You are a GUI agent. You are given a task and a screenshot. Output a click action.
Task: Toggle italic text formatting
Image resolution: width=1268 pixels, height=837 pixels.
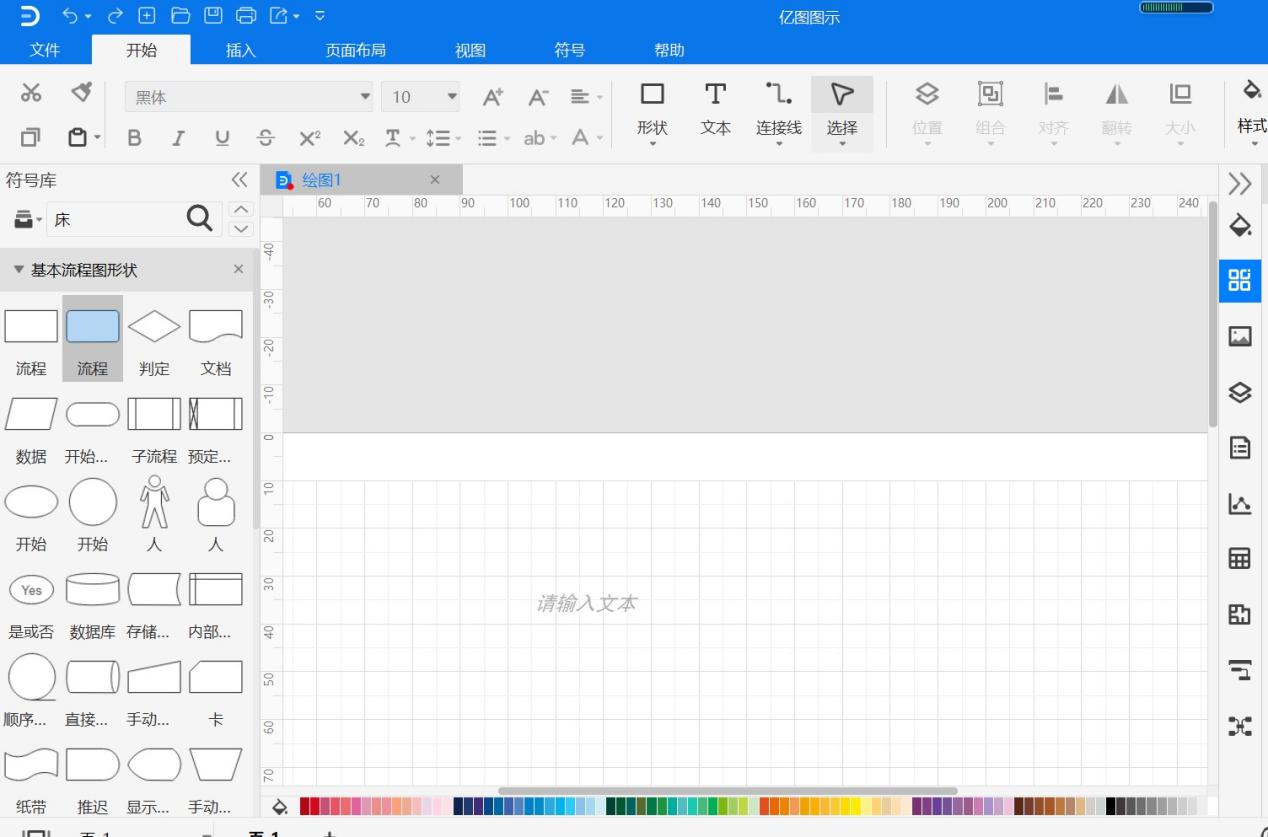point(178,138)
